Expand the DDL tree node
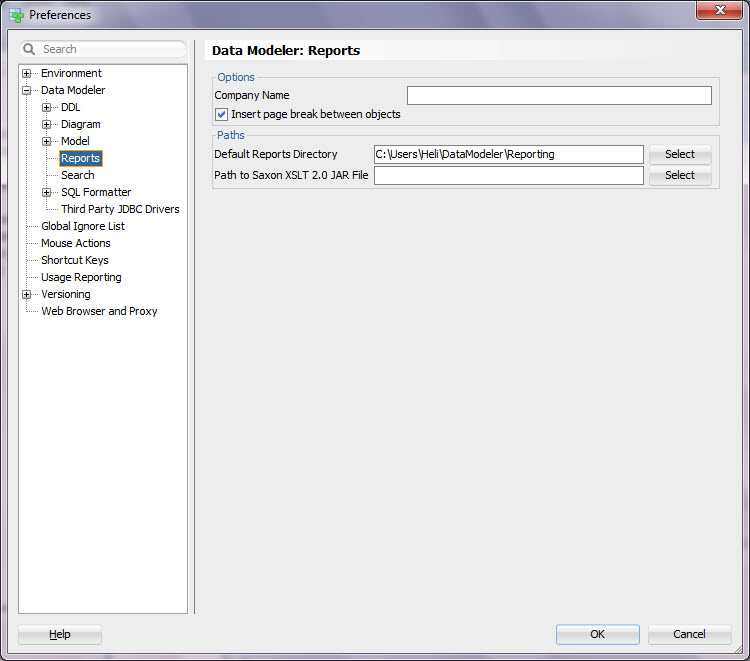Viewport: 750px width, 661px height. tap(47, 107)
